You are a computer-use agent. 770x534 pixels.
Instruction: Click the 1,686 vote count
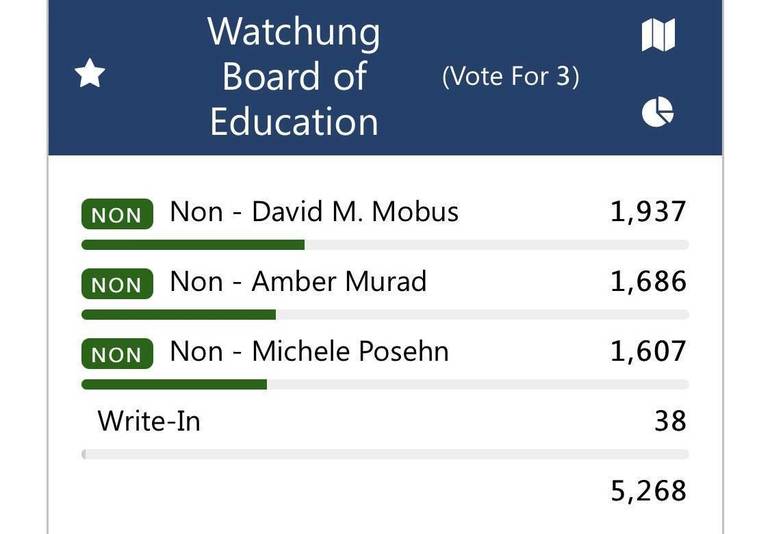point(648,282)
